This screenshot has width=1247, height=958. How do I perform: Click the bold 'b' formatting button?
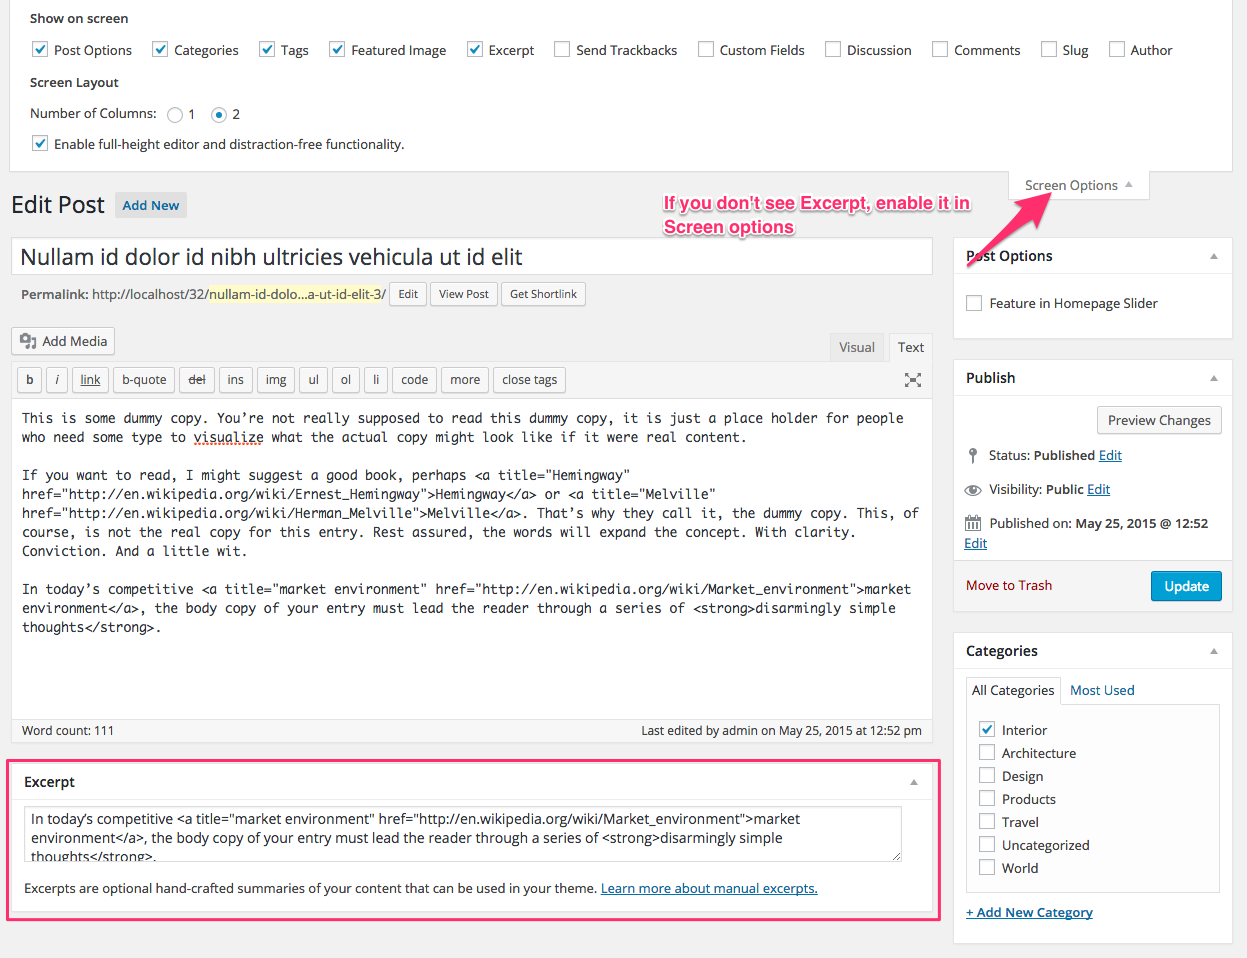(x=30, y=380)
